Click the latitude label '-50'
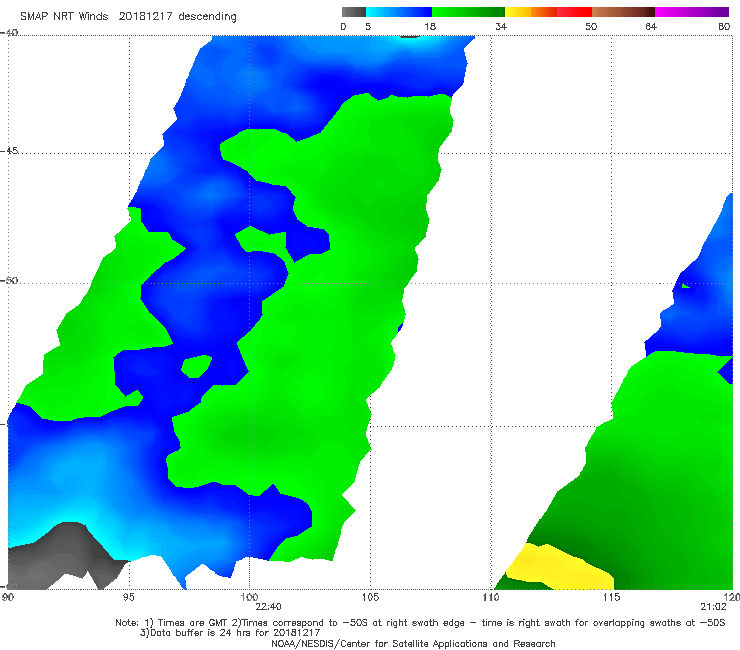The width and height of the screenshot is (740, 650). pos(9,280)
